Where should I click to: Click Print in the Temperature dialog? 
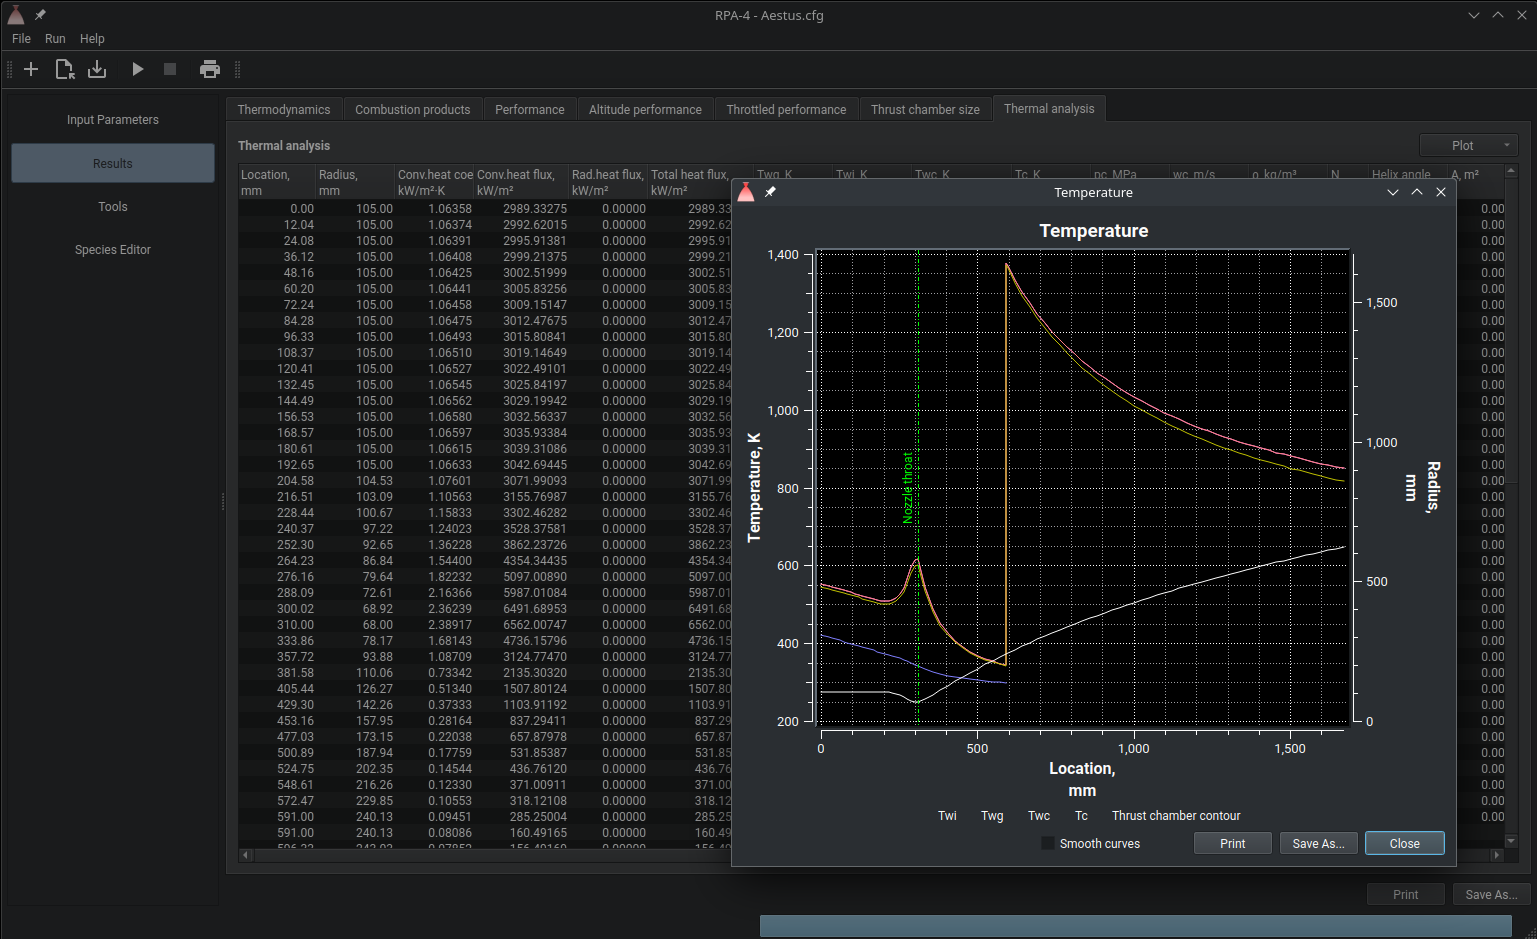click(1232, 844)
